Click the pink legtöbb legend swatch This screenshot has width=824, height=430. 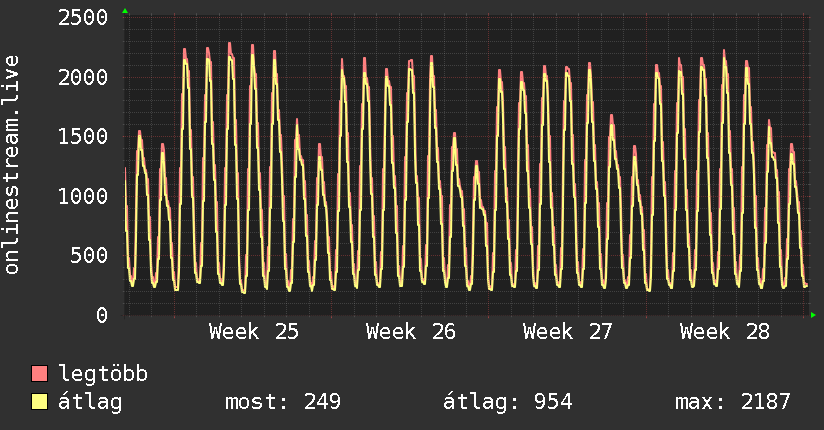pos(39,374)
